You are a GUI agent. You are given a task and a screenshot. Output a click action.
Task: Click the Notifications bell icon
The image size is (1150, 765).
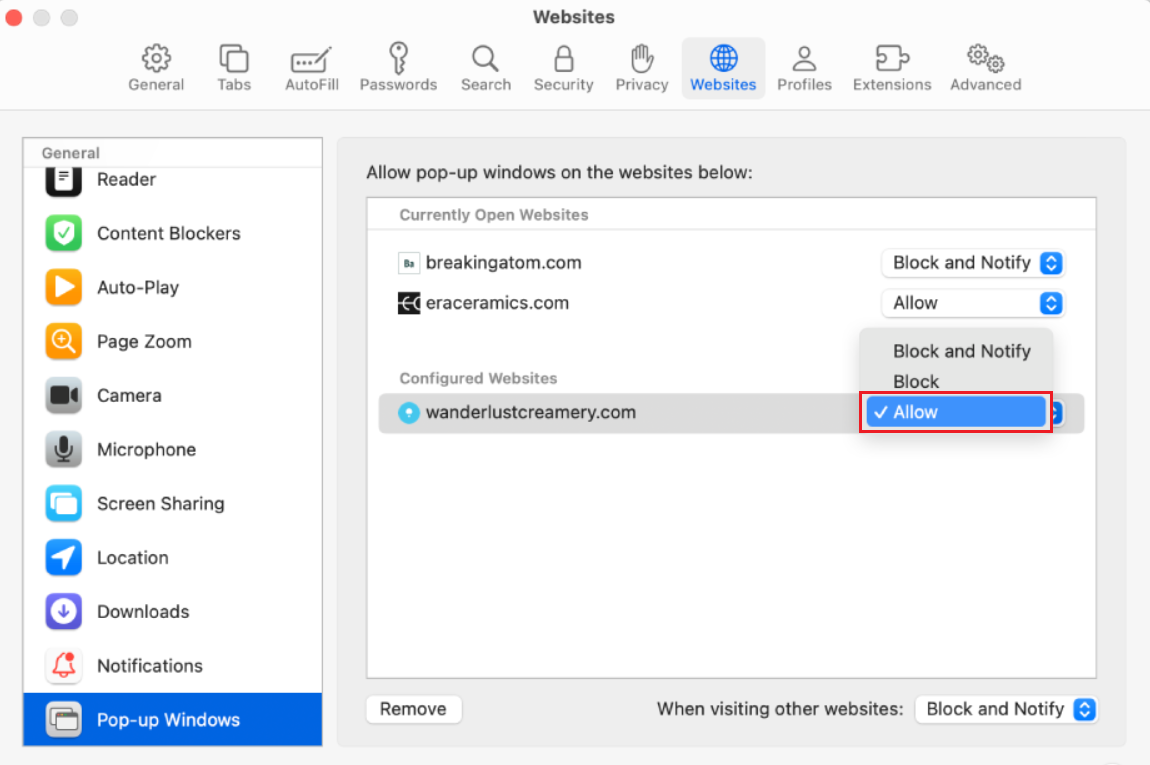pyautogui.click(x=64, y=666)
